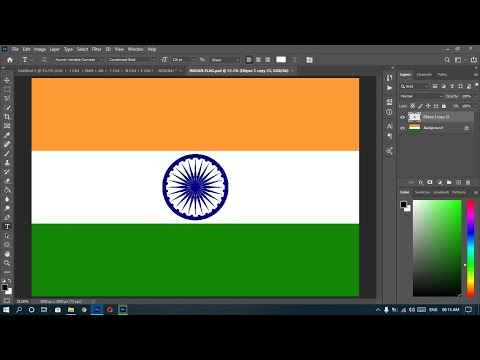Open the taskbar notification center
The width and height of the screenshot is (480, 360).
point(468,310)
